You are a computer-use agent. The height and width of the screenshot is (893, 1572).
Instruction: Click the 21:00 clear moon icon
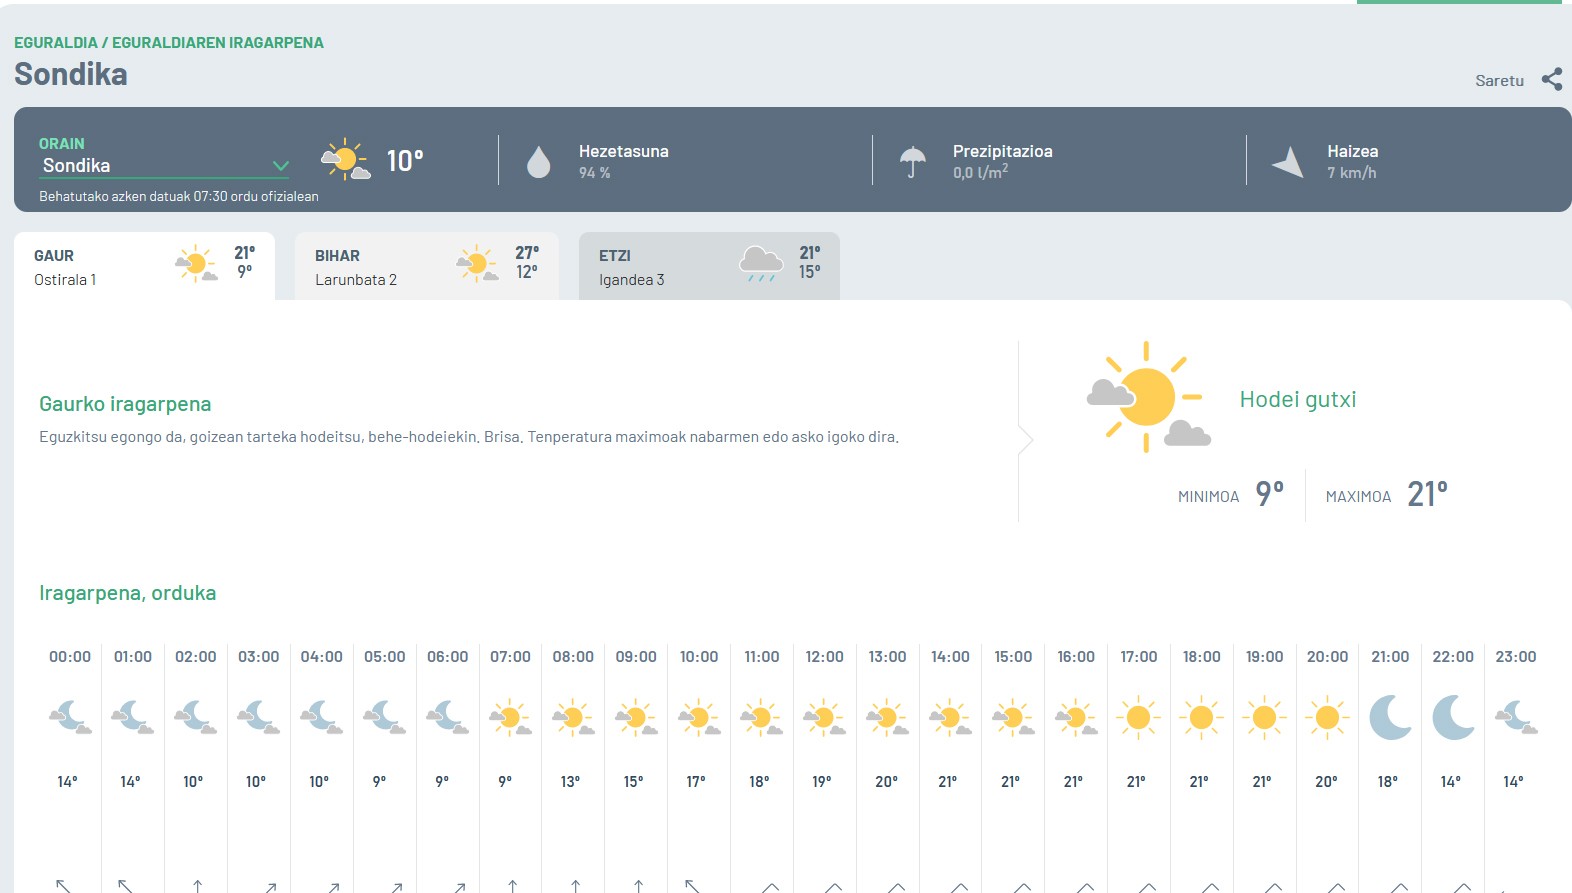click(x=1390, y=717)
